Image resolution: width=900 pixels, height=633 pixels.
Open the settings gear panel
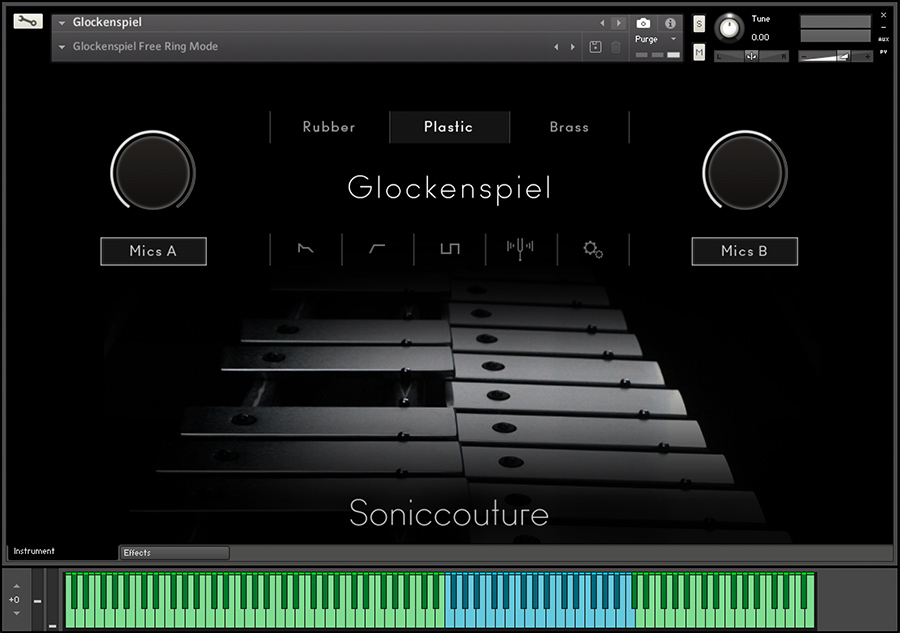[592, 251]
